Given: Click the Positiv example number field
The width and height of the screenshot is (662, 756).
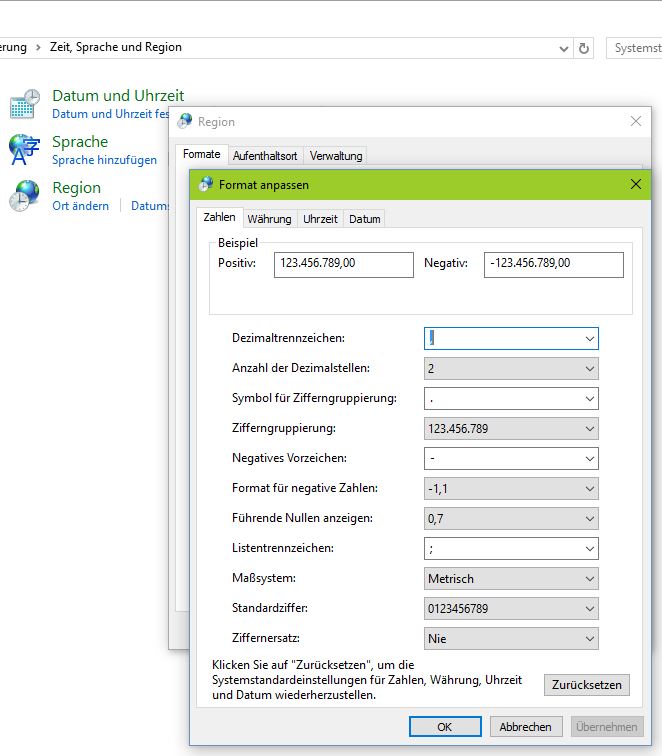Looking at the screenshot, I should (x=343, y=264).
